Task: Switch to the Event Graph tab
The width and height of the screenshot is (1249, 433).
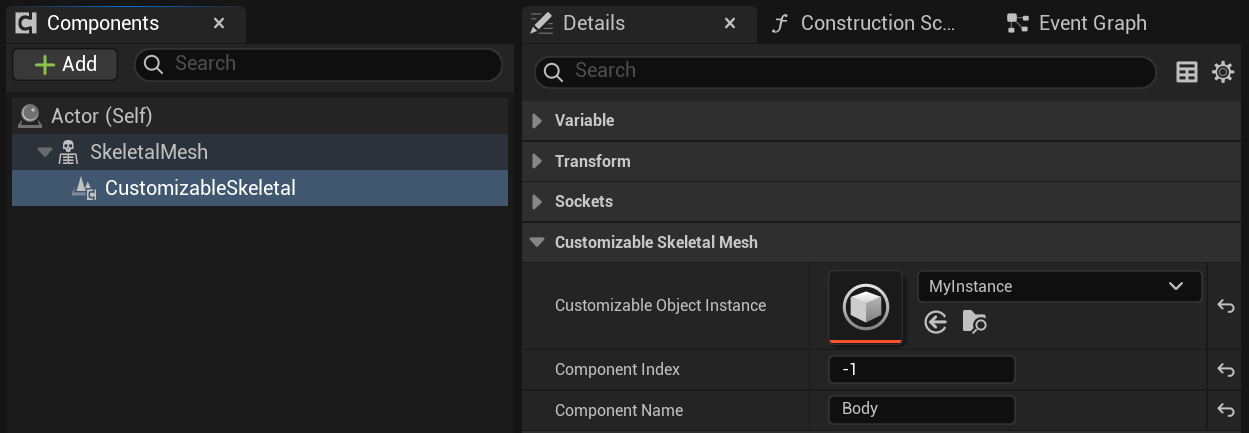Action: coord(1077,23)
